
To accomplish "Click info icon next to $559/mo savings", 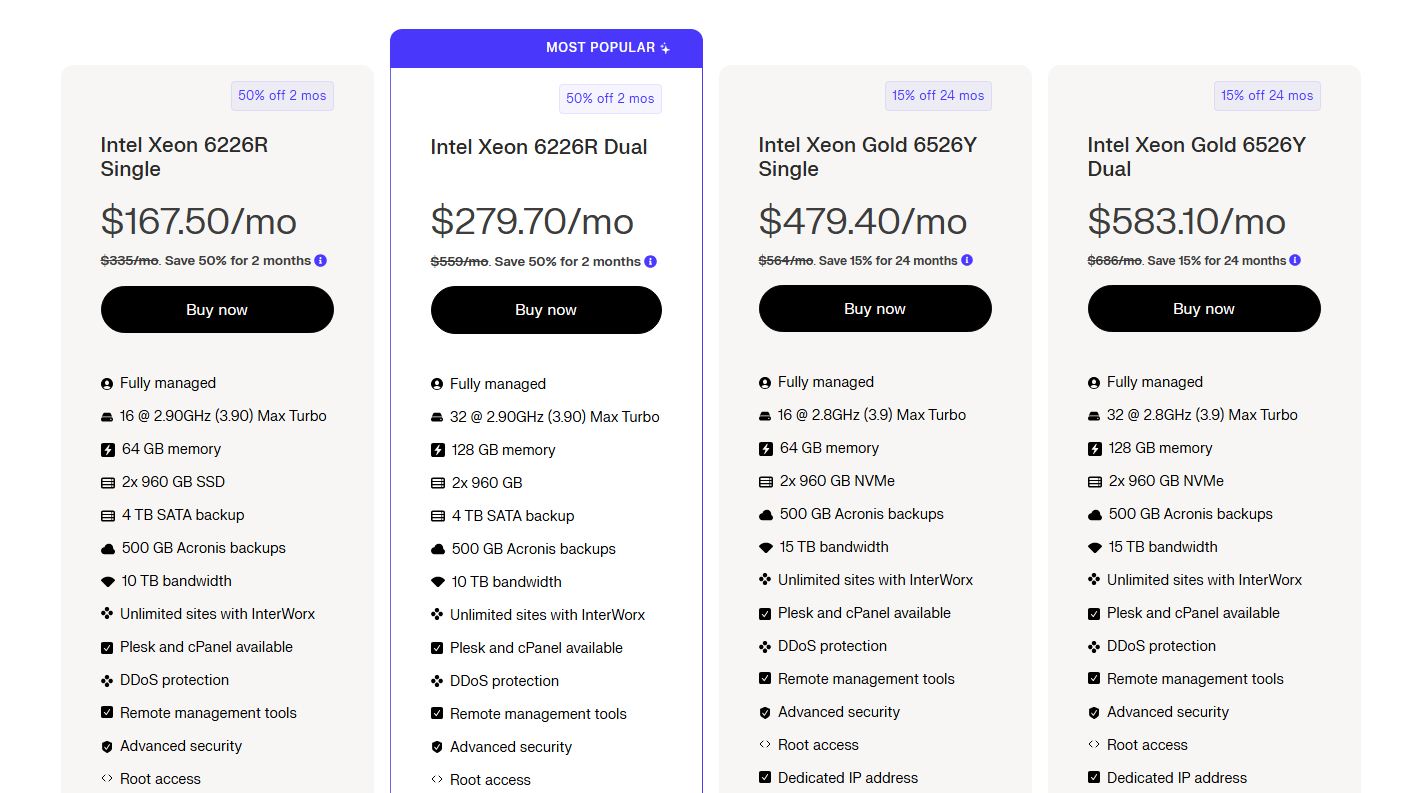I will point(650,262).
